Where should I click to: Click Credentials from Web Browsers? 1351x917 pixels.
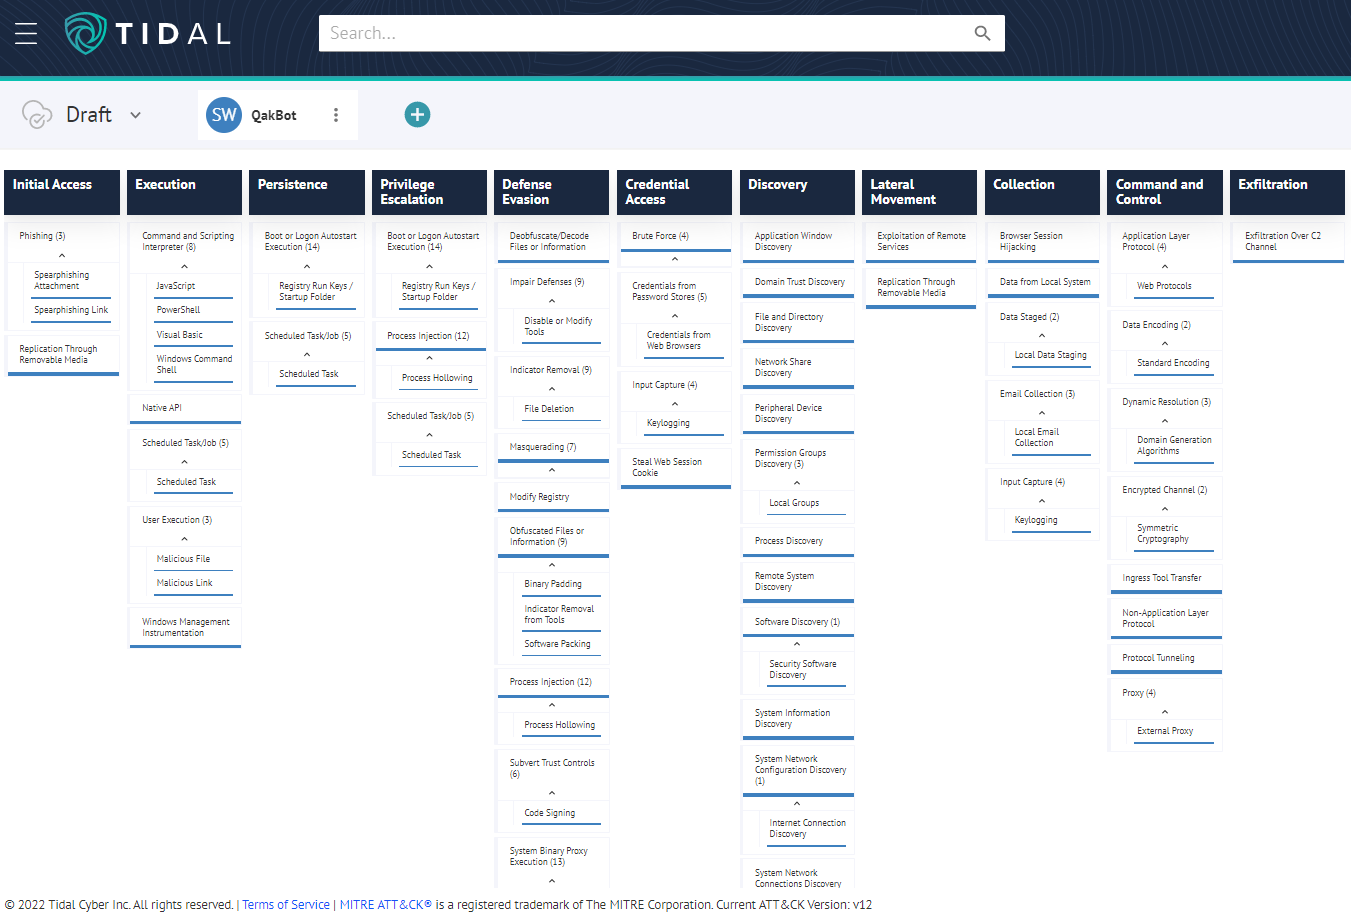pyautogui.click(x=684, y=341)
